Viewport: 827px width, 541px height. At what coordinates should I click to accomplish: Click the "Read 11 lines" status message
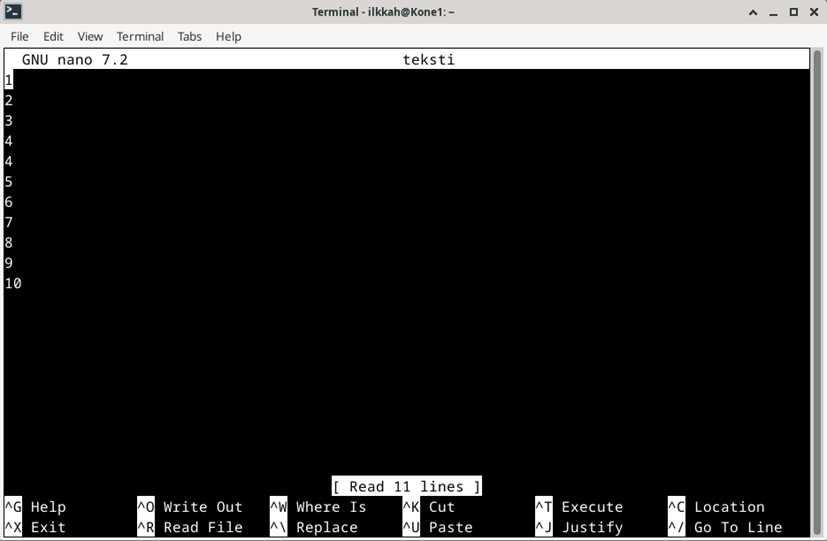[x=407, y=486]
